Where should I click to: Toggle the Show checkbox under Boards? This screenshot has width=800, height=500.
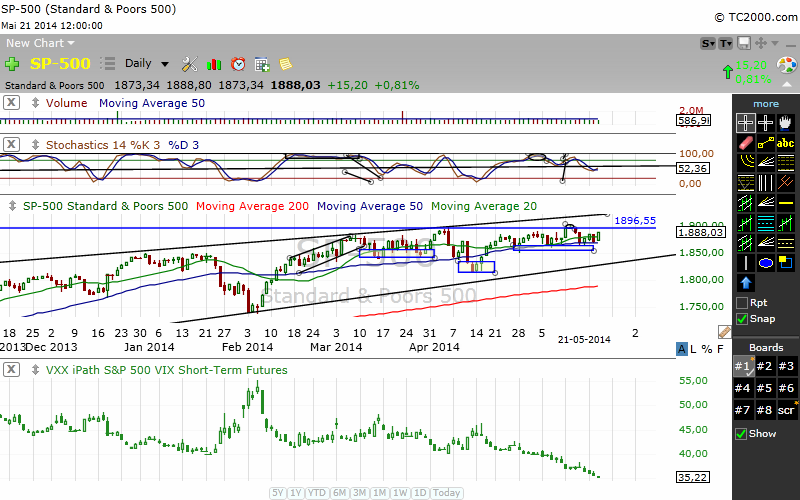[741, 434]
